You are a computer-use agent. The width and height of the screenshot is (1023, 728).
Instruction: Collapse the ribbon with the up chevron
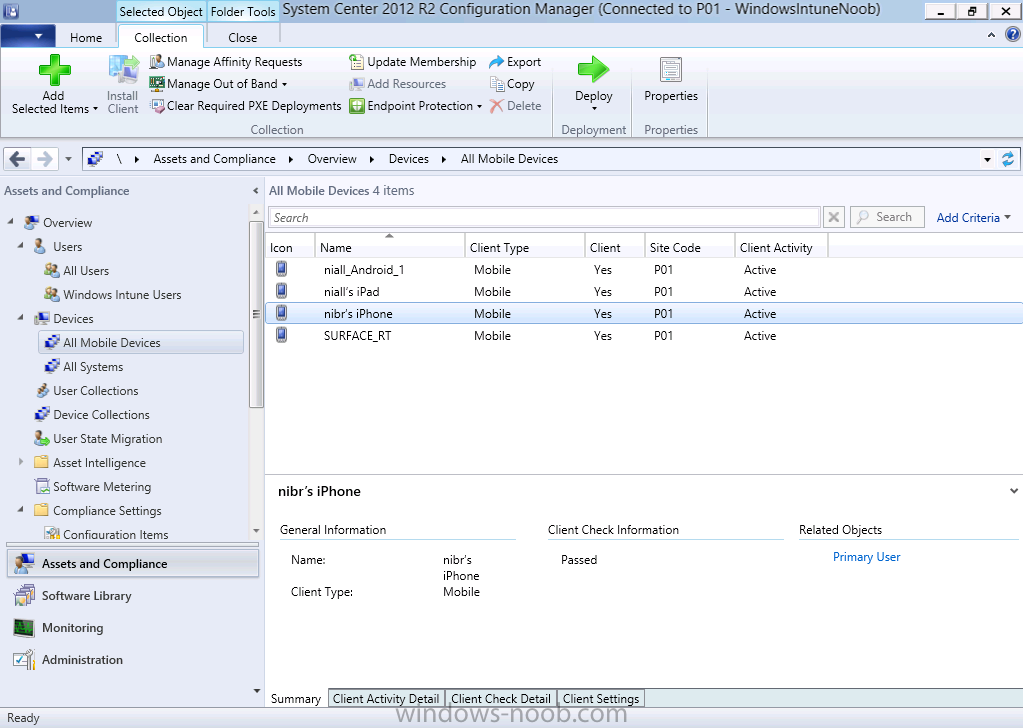(x=991, y=35)
